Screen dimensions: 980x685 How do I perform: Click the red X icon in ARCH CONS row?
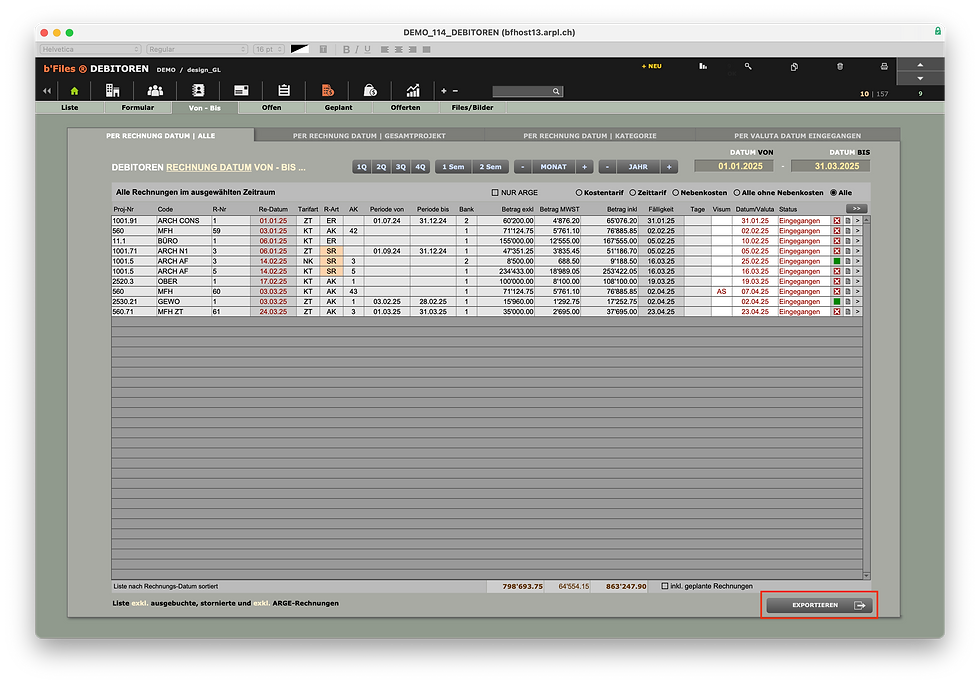click(x=837, y=221)
